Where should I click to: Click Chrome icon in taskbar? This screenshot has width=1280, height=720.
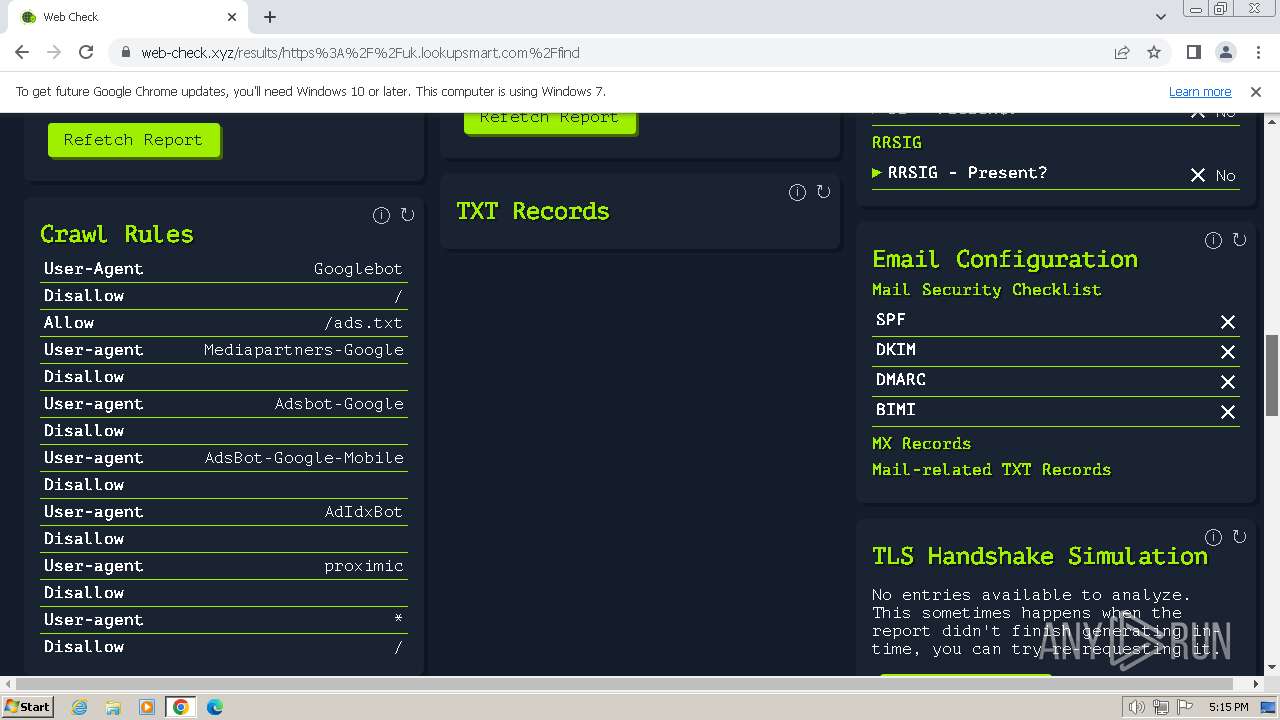coord(181,707)
